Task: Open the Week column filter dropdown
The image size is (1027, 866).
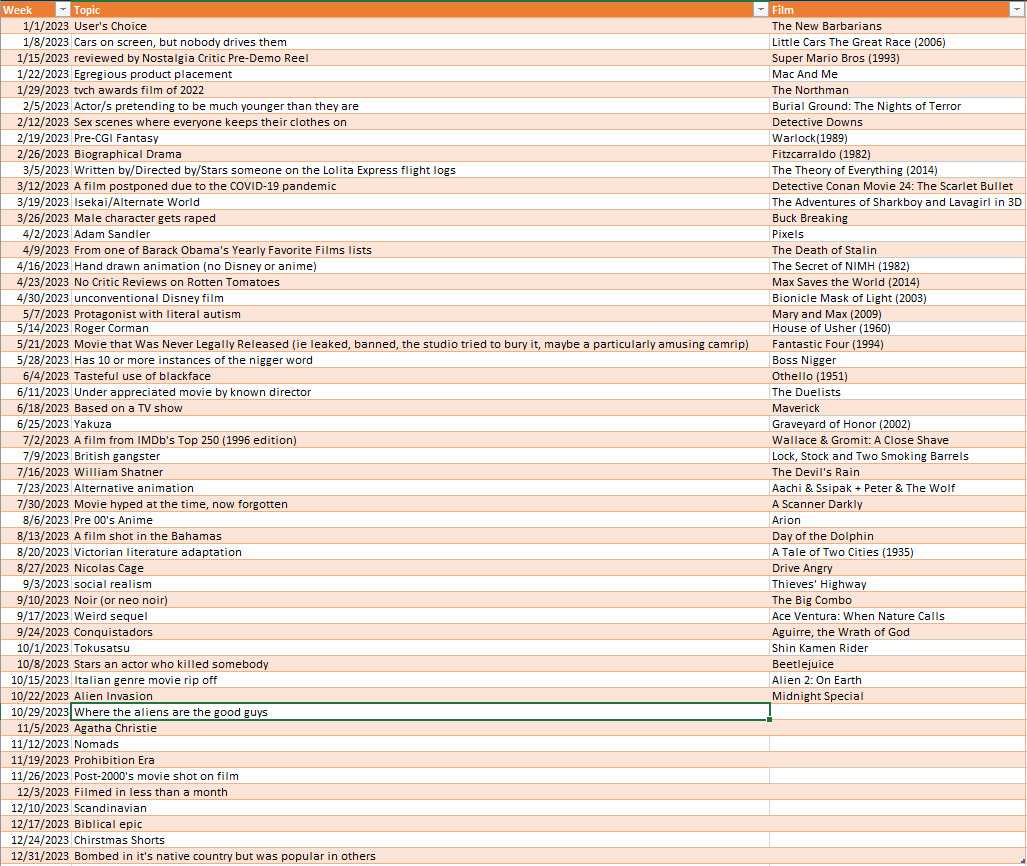Action: coord(63,9)
